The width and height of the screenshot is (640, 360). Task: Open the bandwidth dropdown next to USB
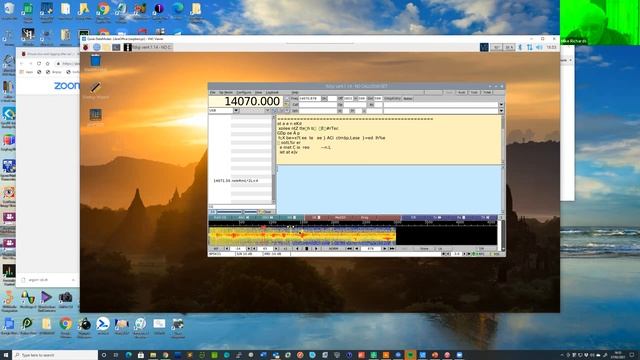click(x=267, y=111)
